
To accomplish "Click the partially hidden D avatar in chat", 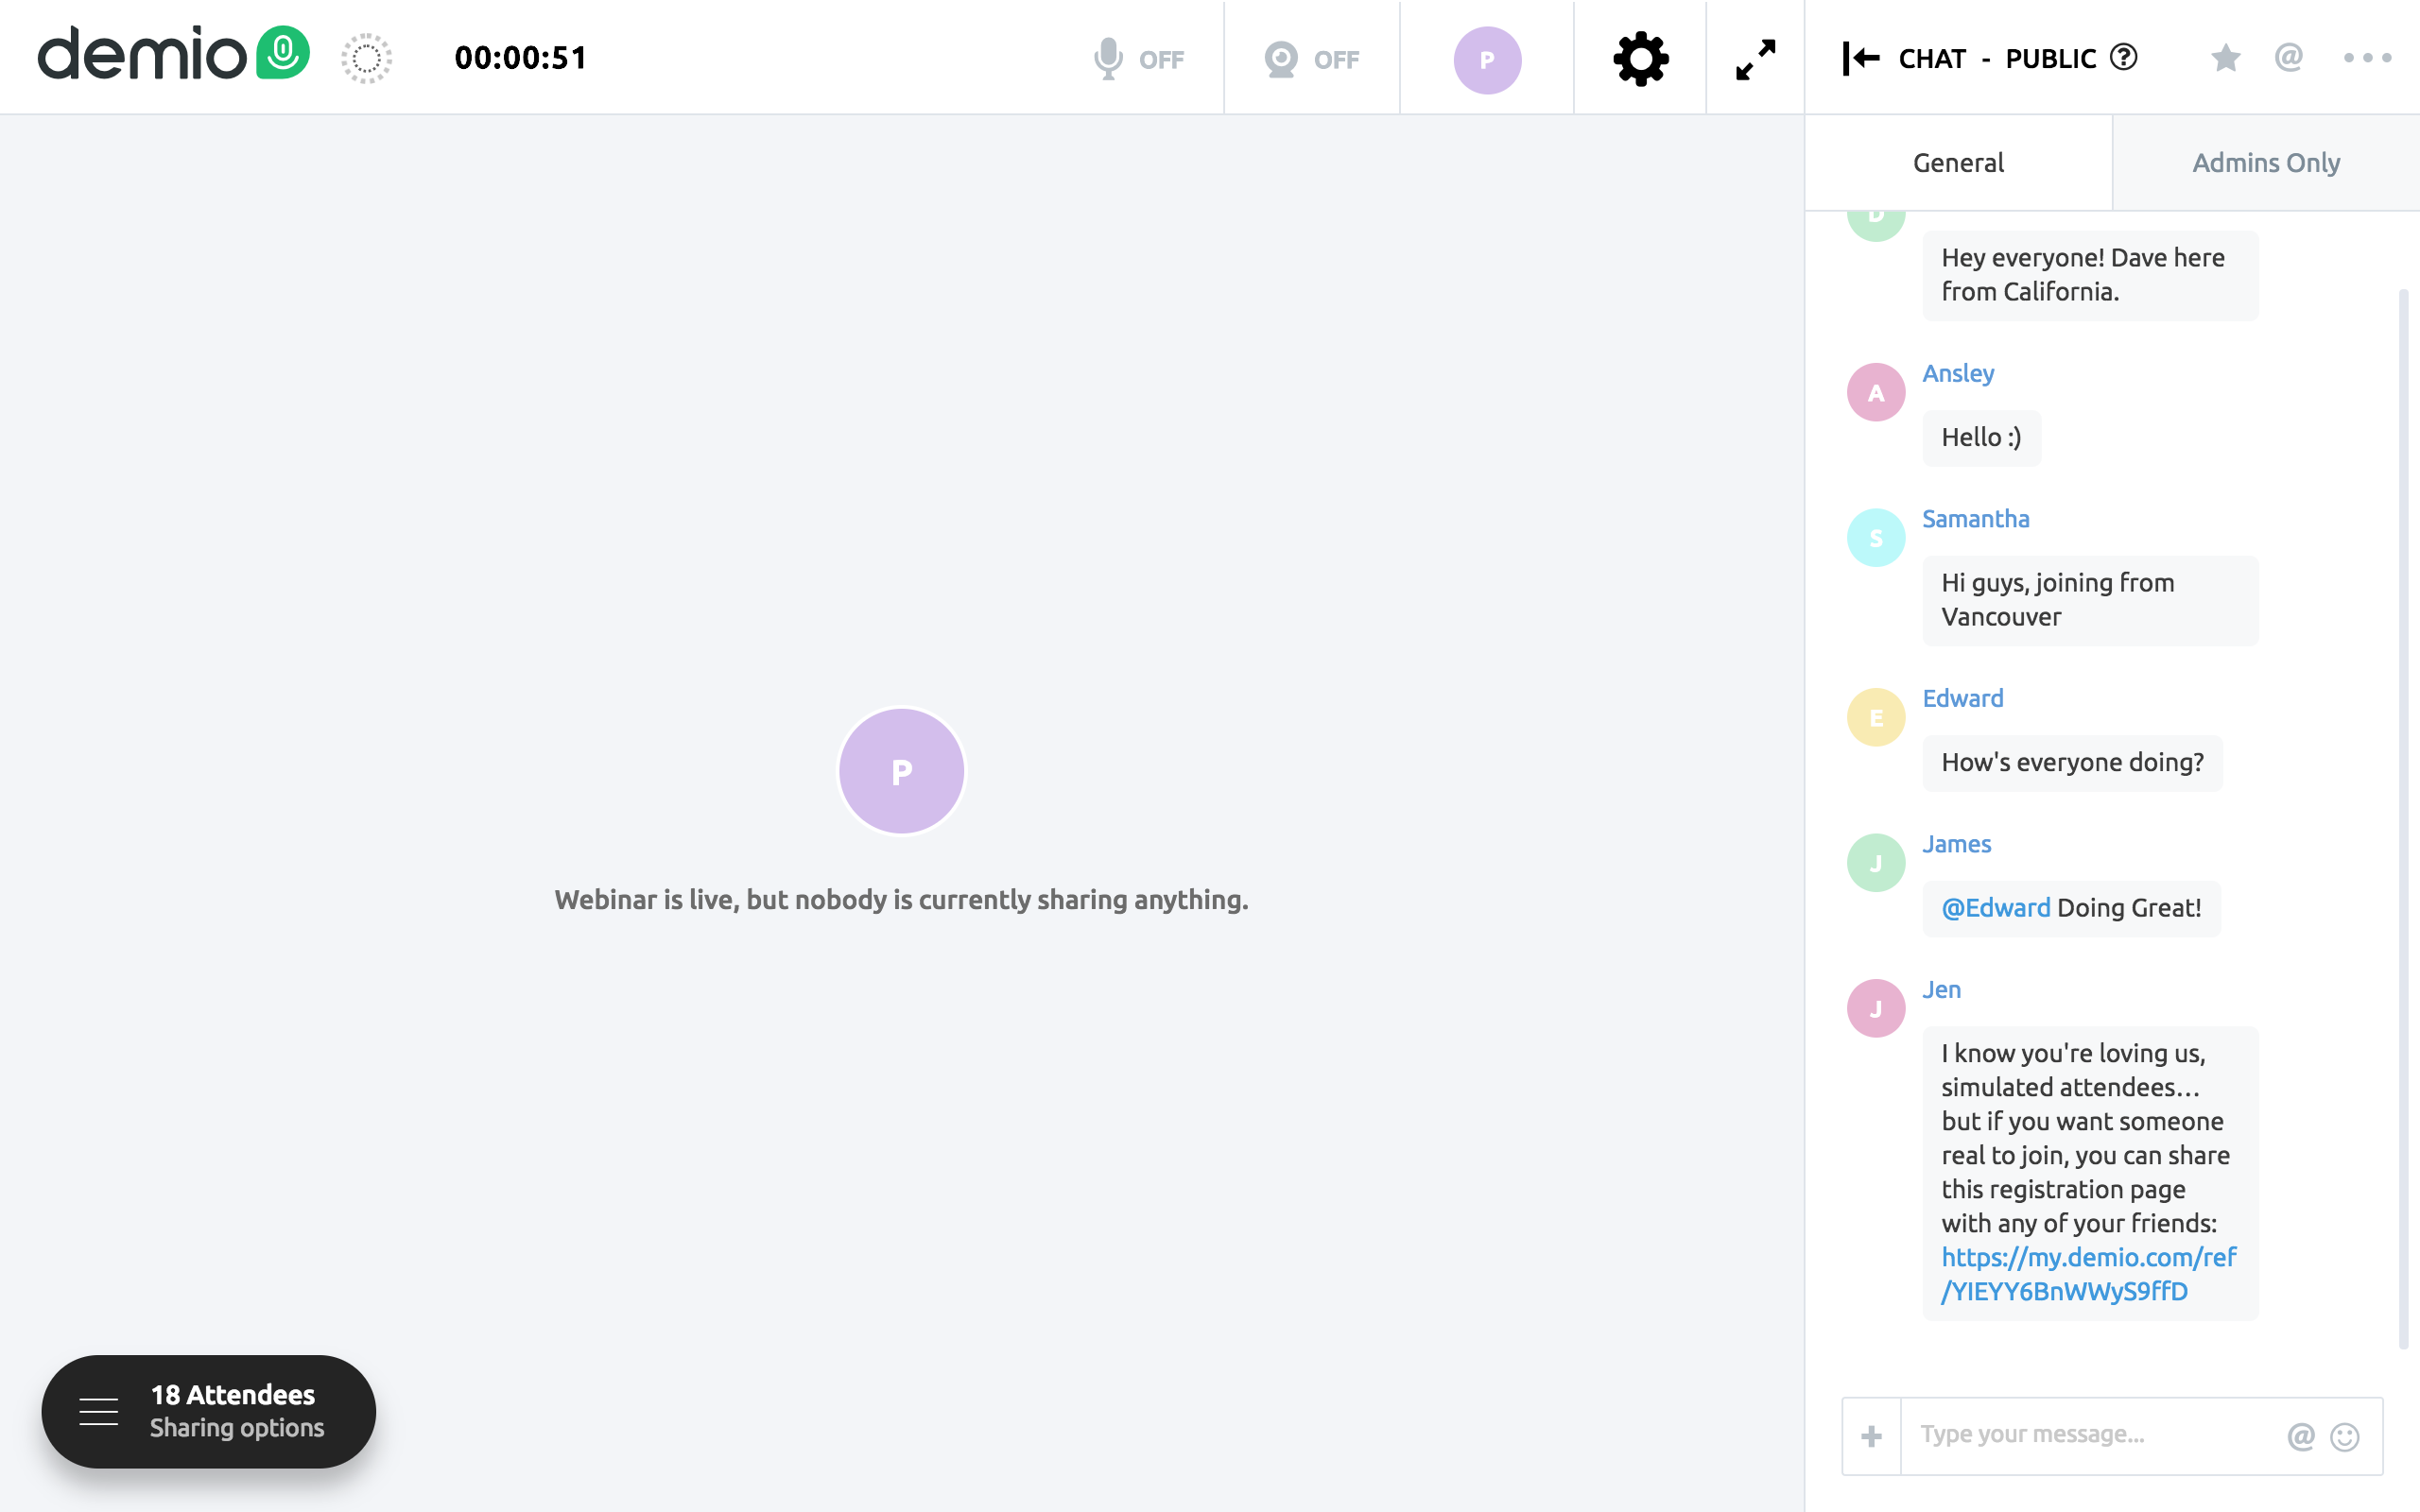I will click(1875, 226).
